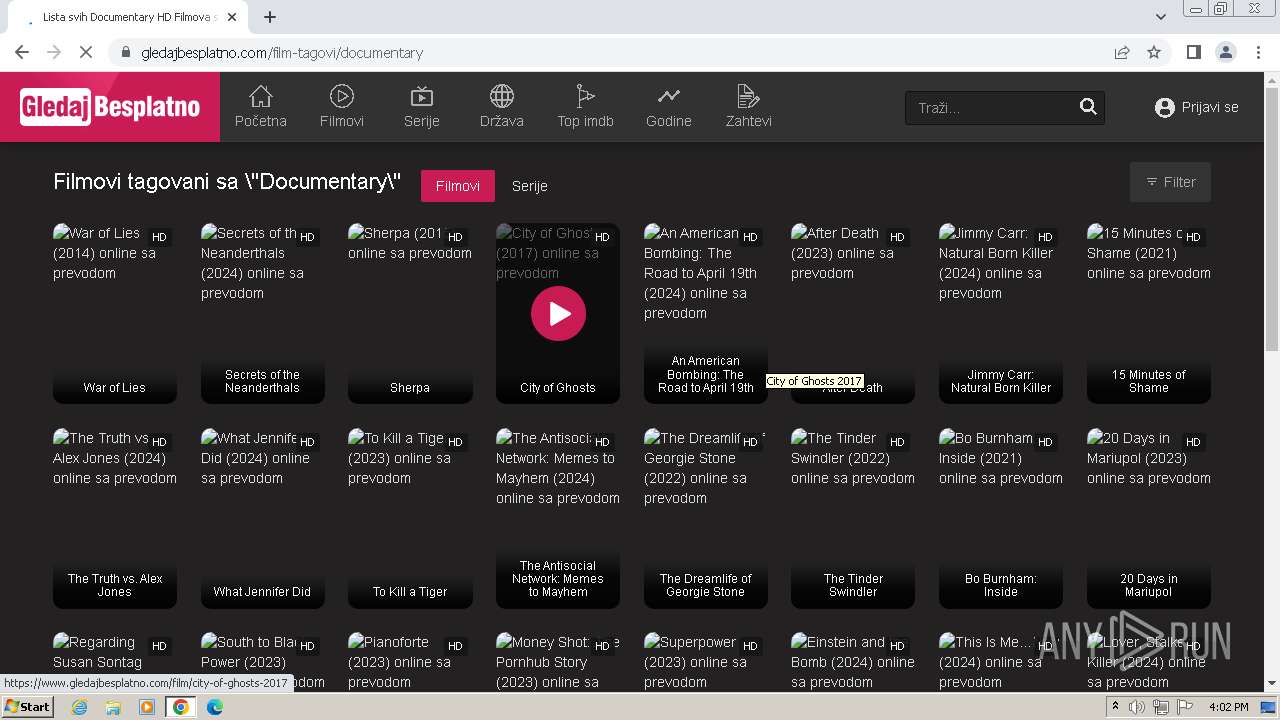Open An American Bombing film card

pos(706,313)
